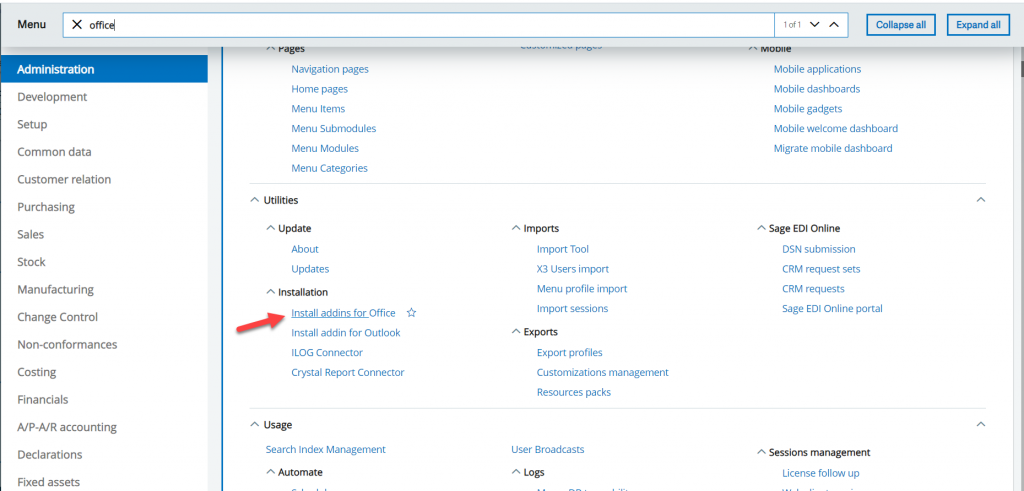The height and width of the screenshot is (491, 1024).
Task: Collapse Utilities using the right-side chevron
Action: pyautogui.click(x=980, y=200)
